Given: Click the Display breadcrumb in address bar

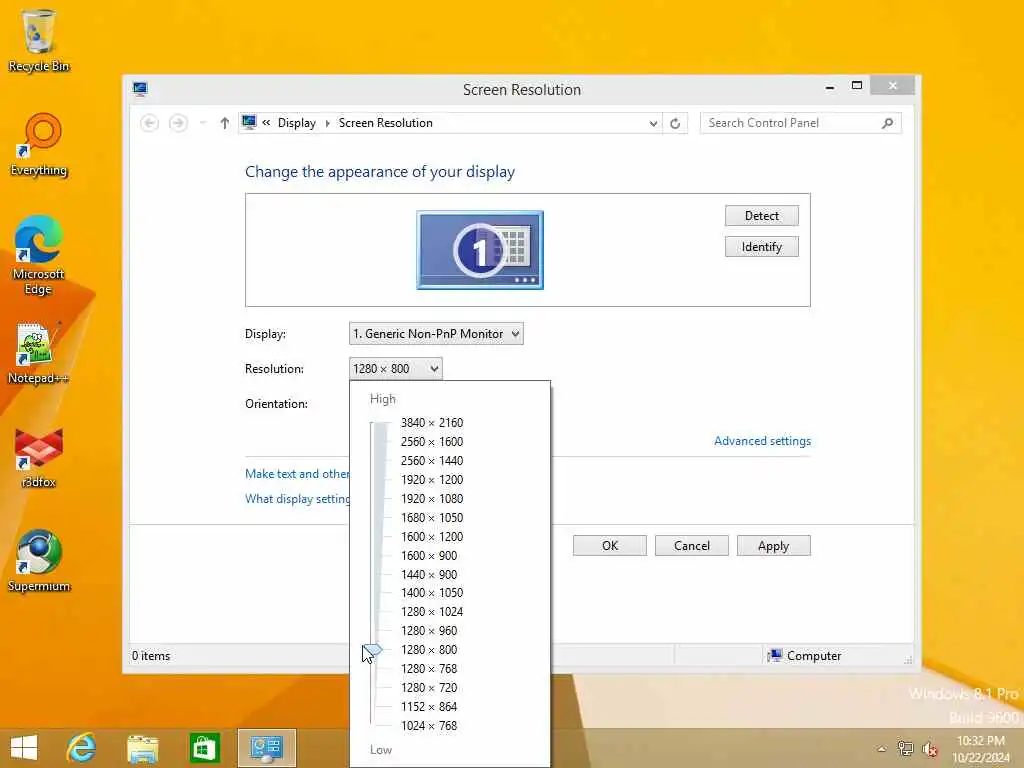Looking at the screenshot, I should 296,123.
